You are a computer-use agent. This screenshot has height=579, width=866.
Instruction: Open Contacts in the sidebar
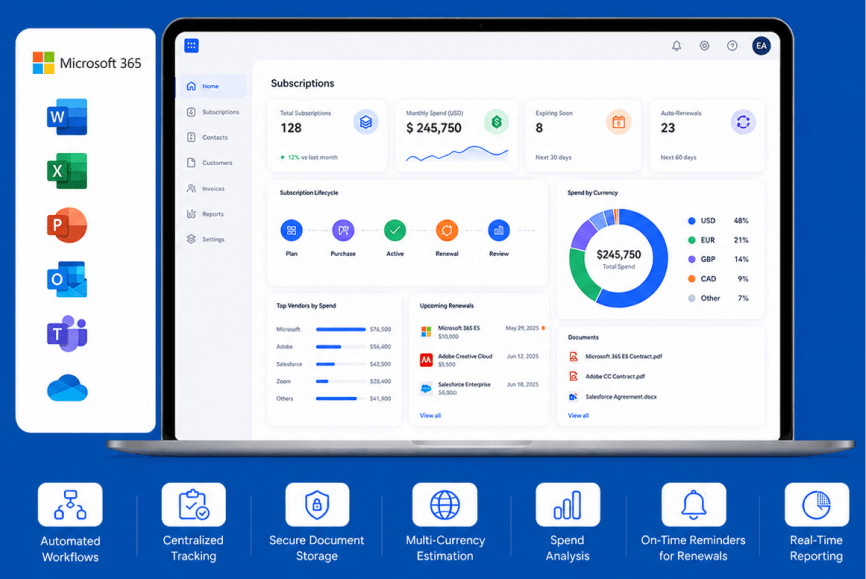pyautogui.click(x=208, y=138)
